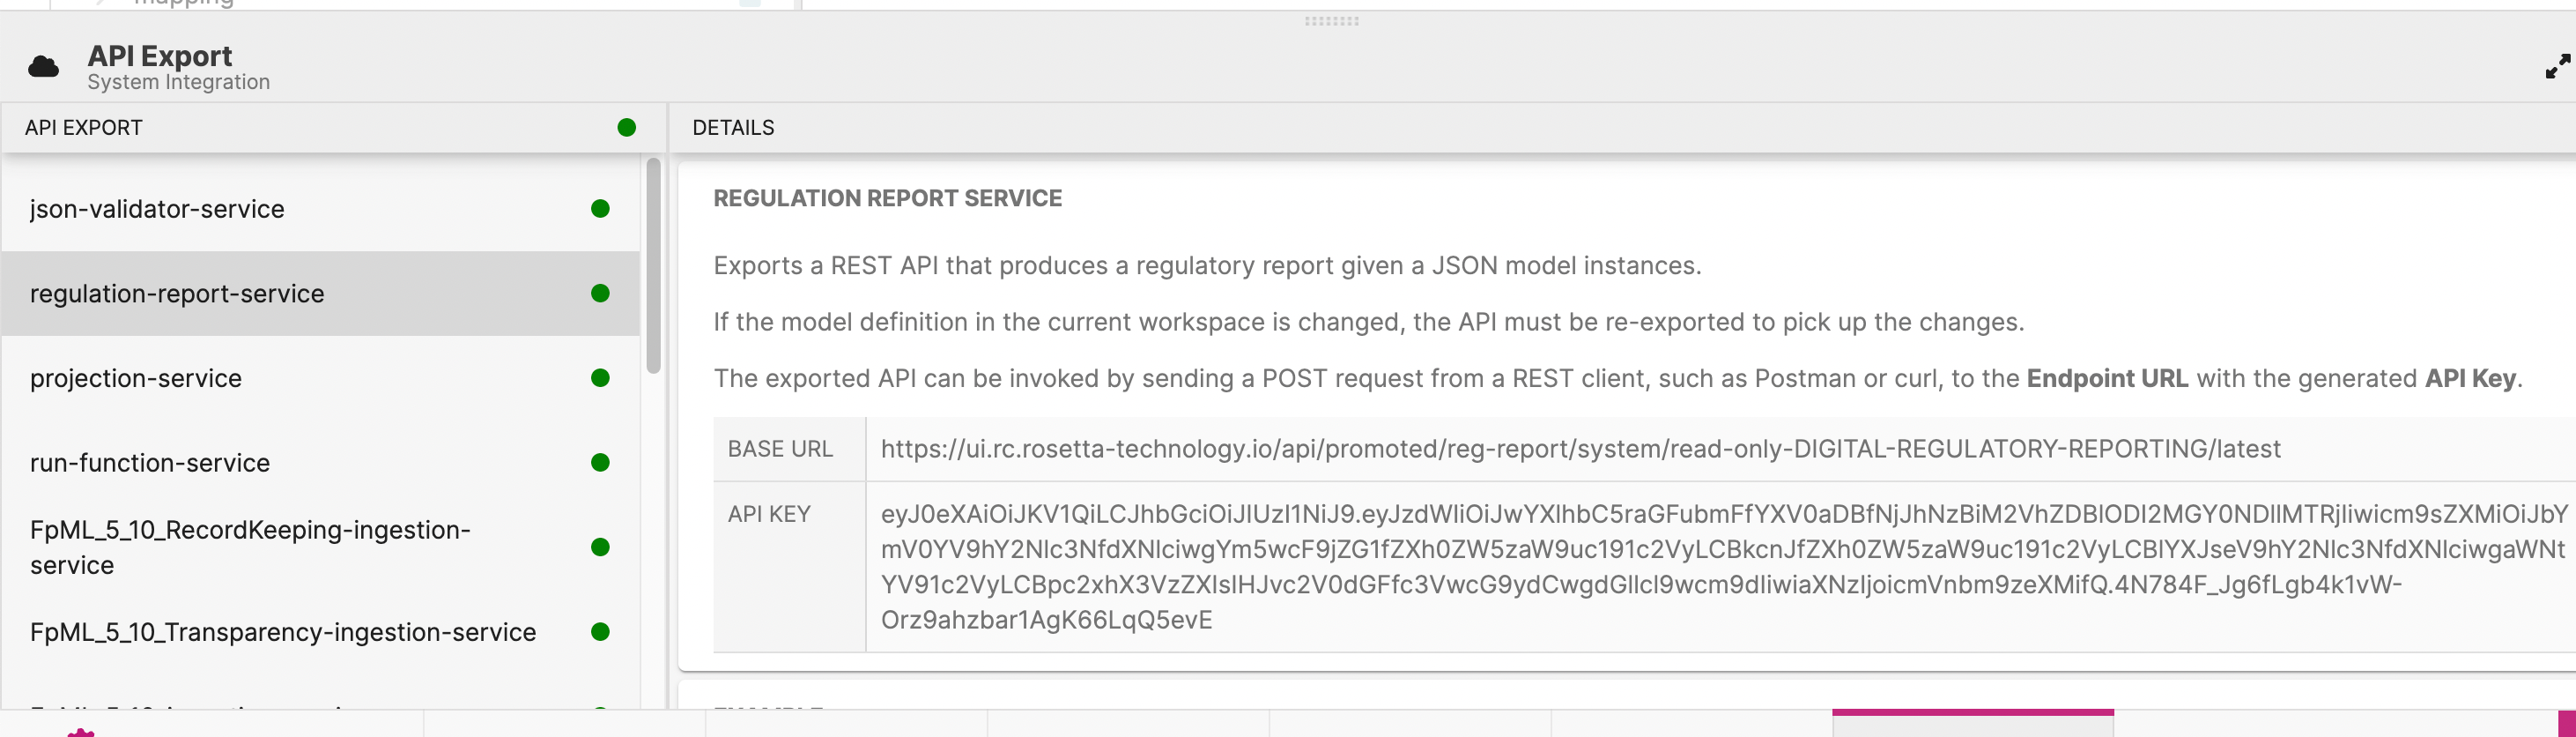Image resolution: width=2576 pixels, height=737 pixels.
Task: Expand the API Export panel to fullscreen
Action: click(x=2556, y=65)
